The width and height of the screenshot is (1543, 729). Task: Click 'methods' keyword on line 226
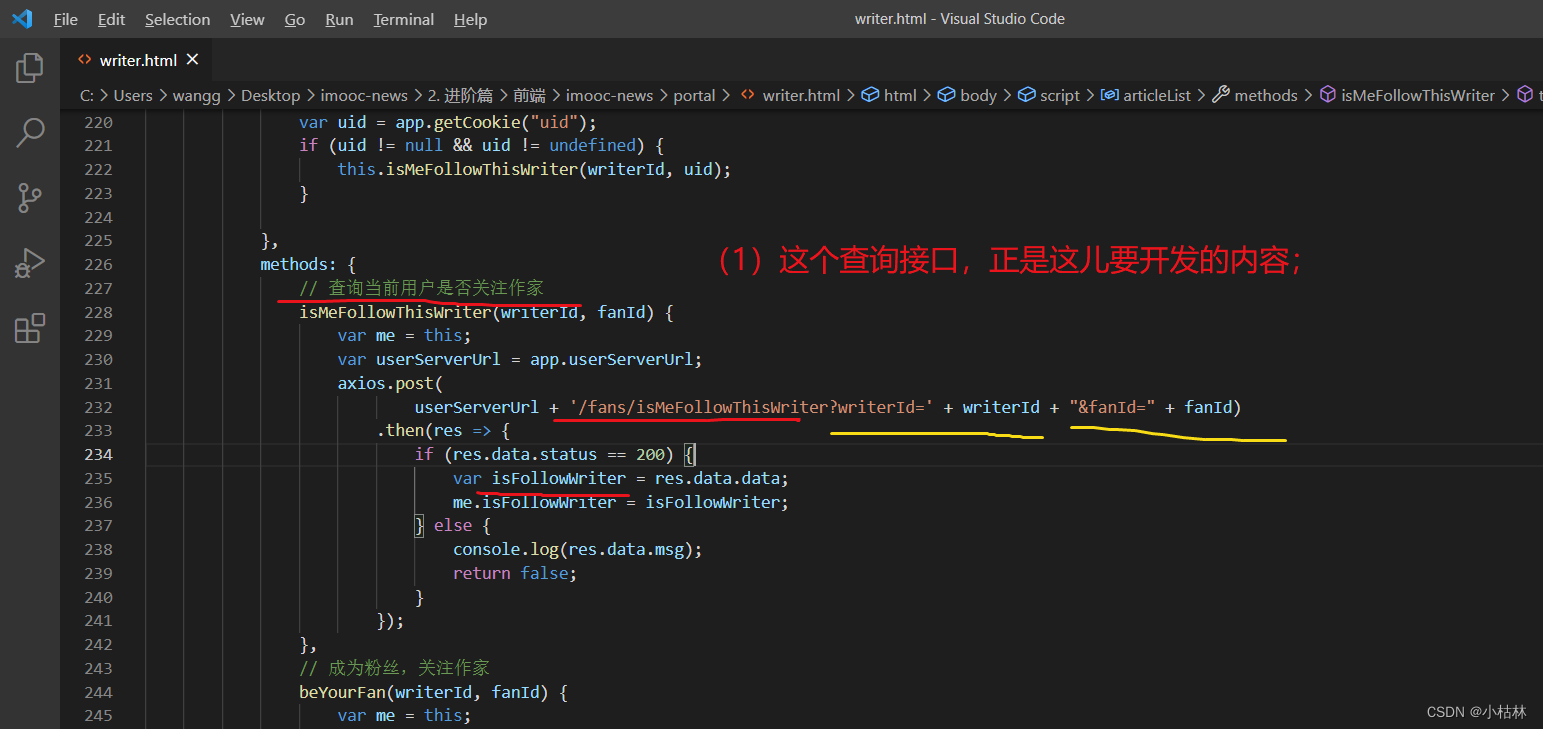click(x=293, y=264)
